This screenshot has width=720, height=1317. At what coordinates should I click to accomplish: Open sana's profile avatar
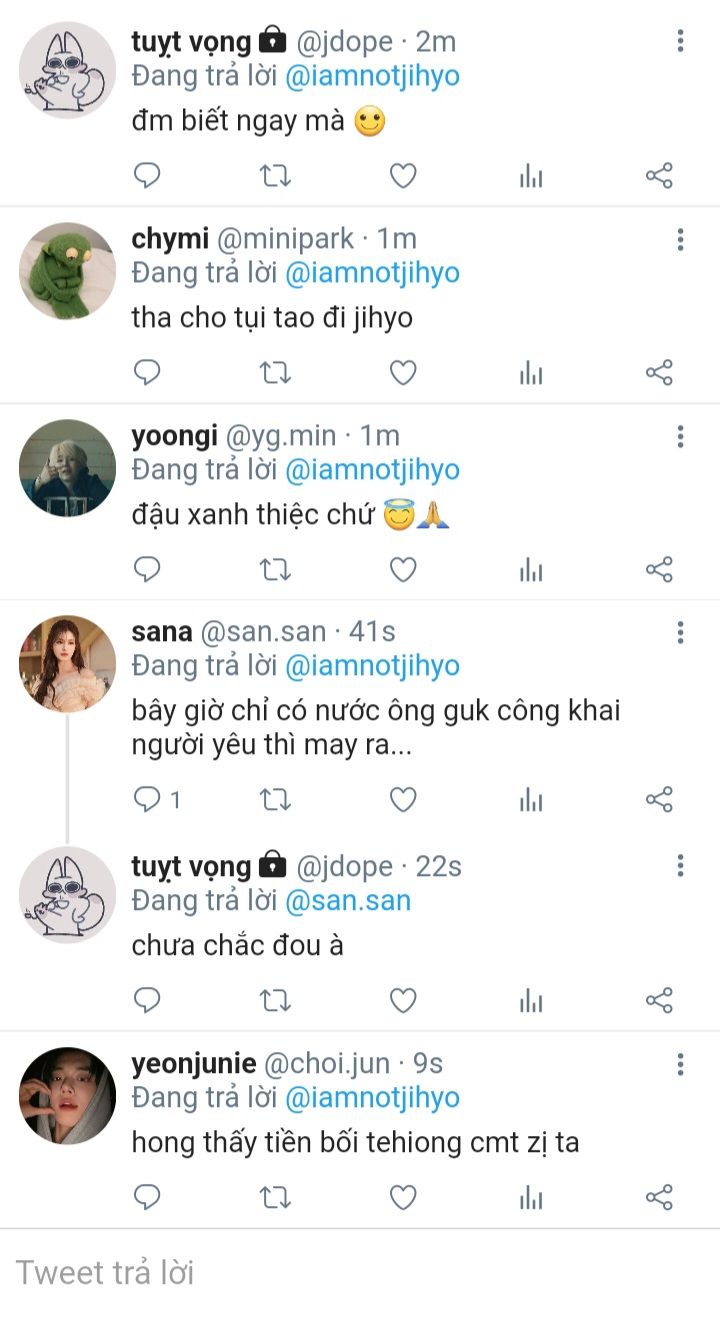[68, 663]
